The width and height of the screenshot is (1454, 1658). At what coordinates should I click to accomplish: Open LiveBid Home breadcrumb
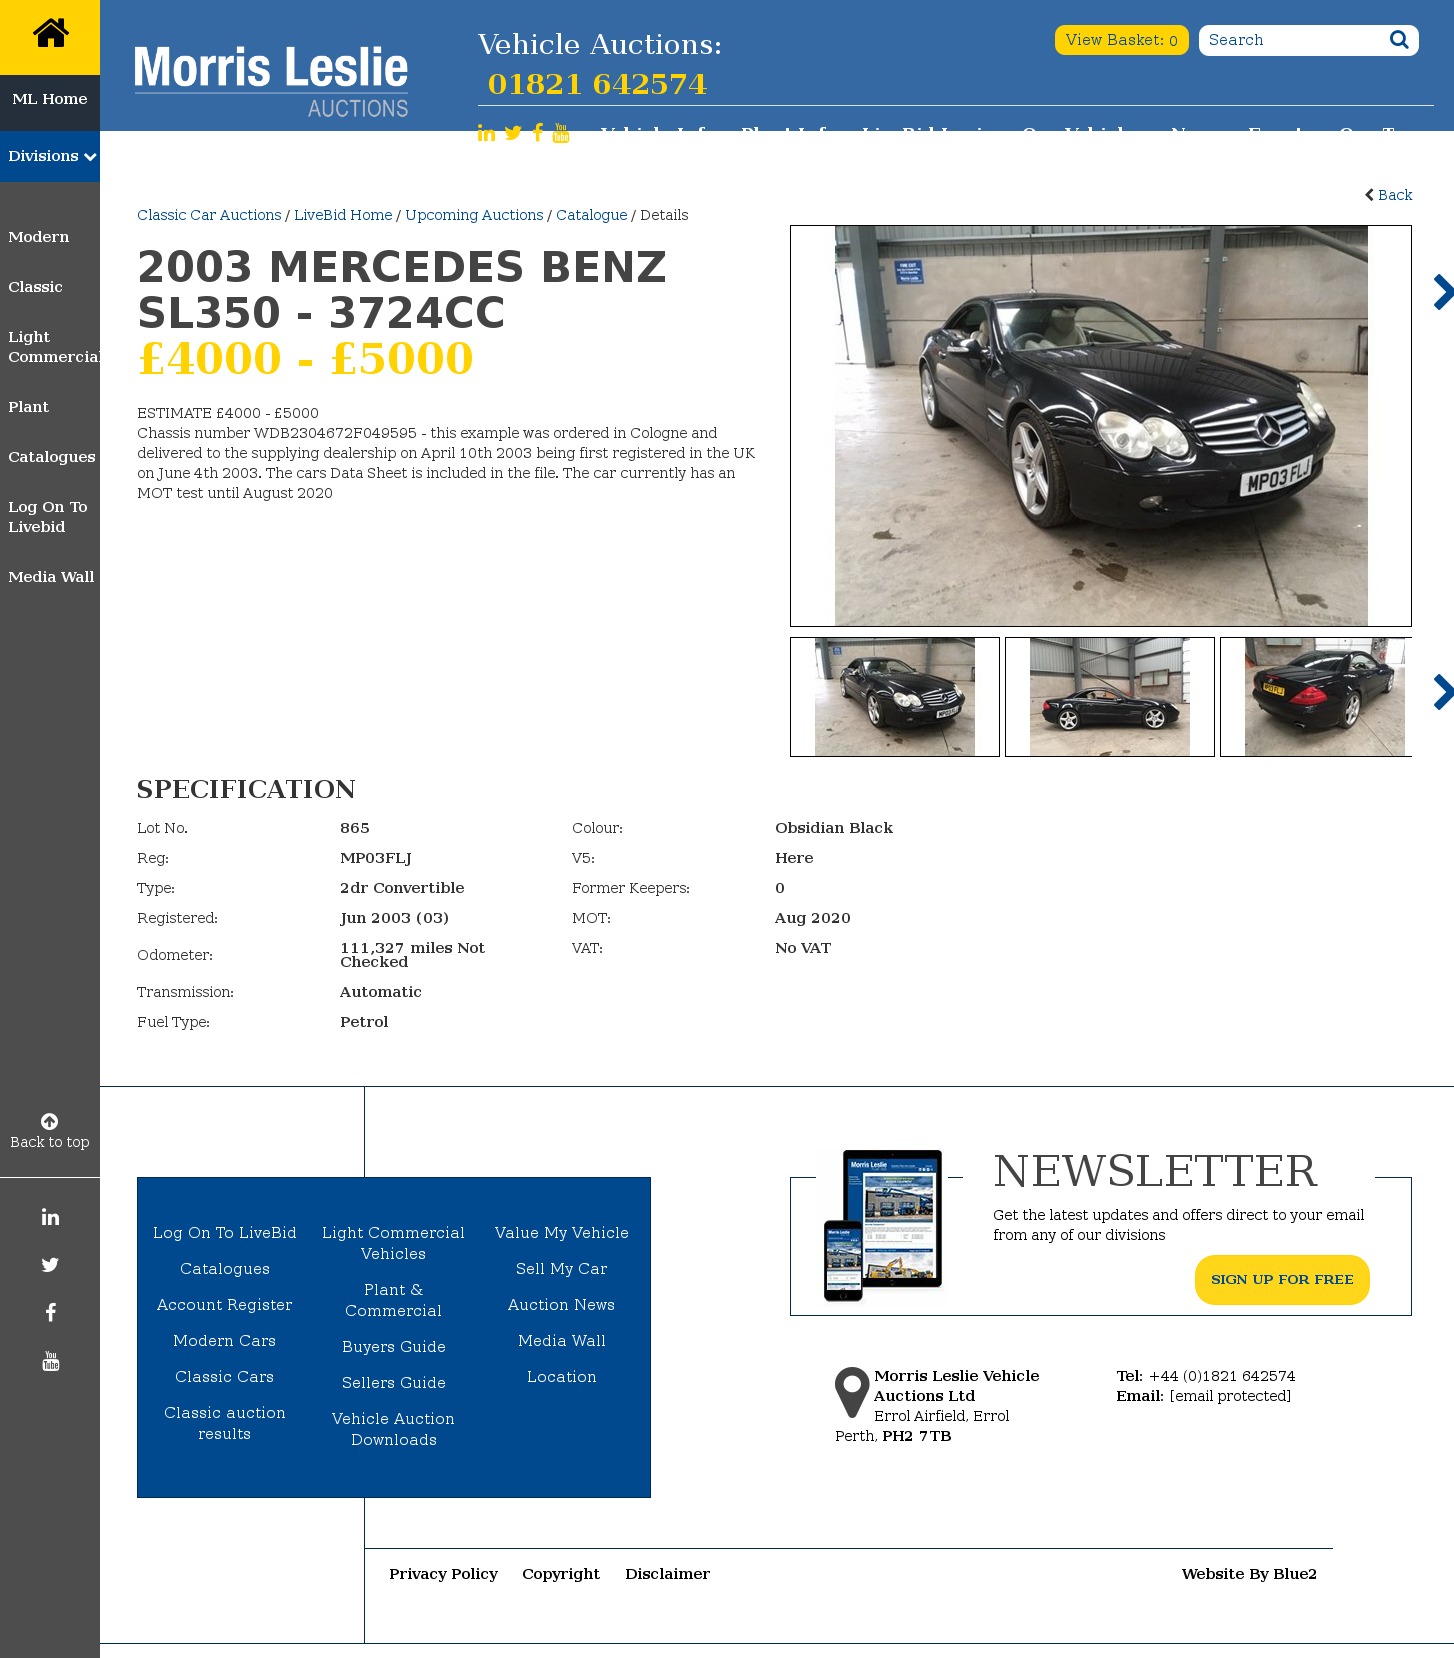(x=343, y=215)
